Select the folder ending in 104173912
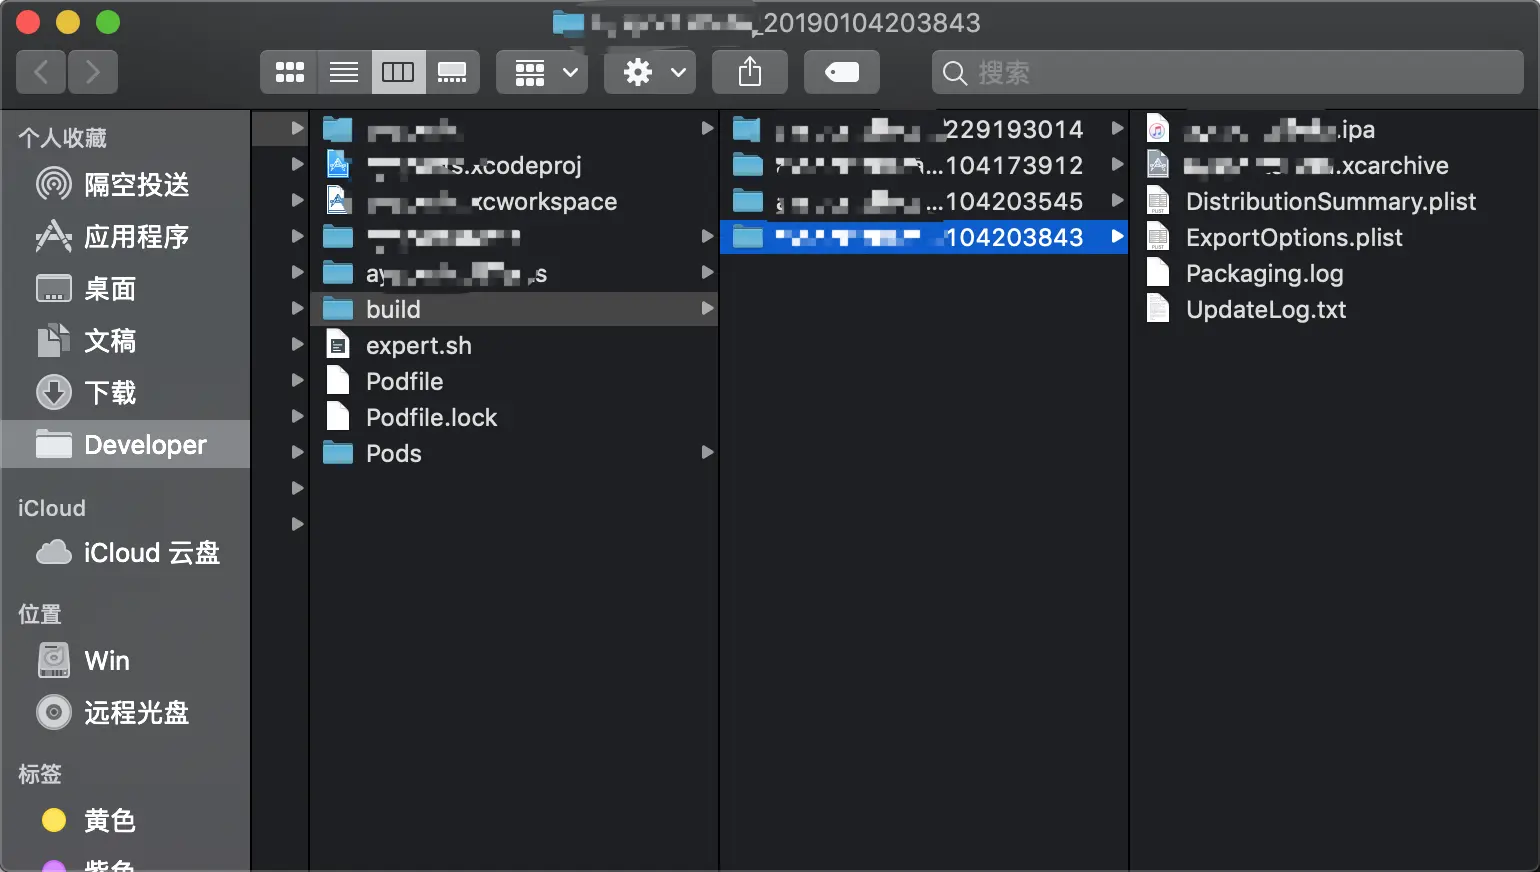Viewport: 1540px width, 872px height. click(x=924, y=165)
